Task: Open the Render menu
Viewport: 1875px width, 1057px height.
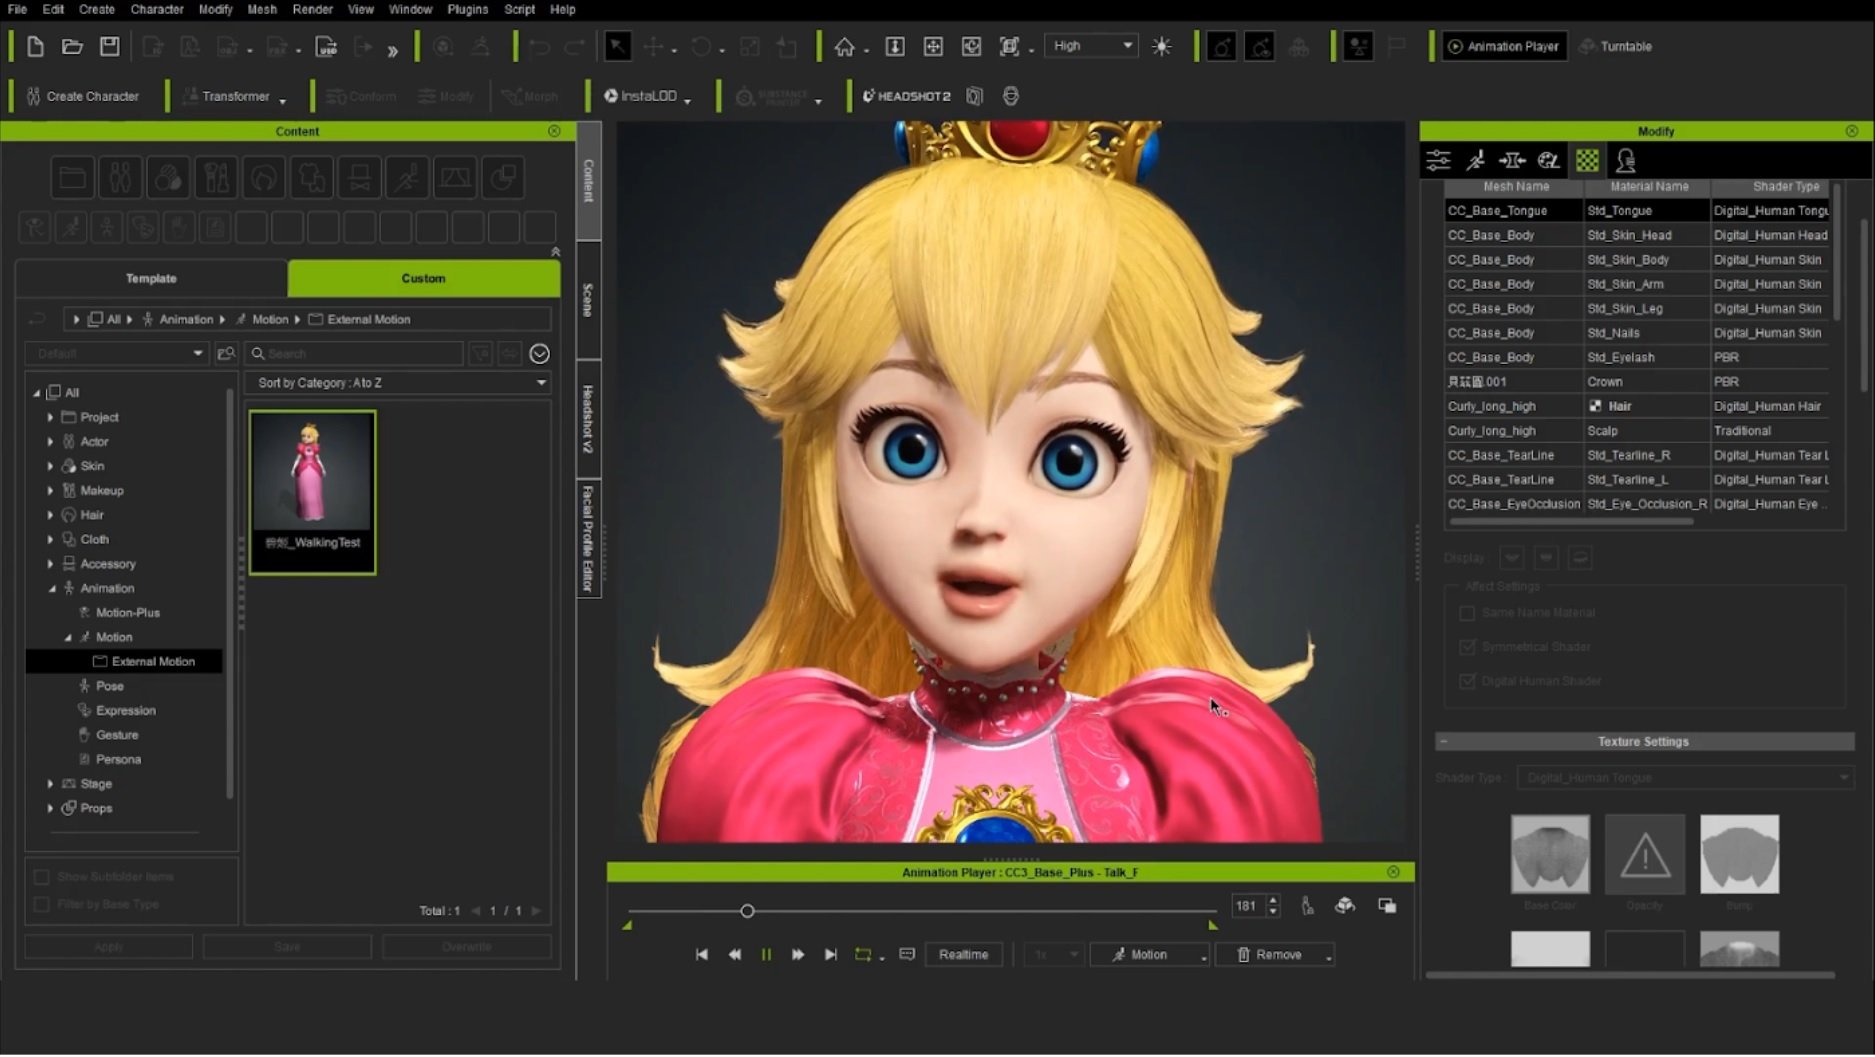Action: (x=312, y=9)
